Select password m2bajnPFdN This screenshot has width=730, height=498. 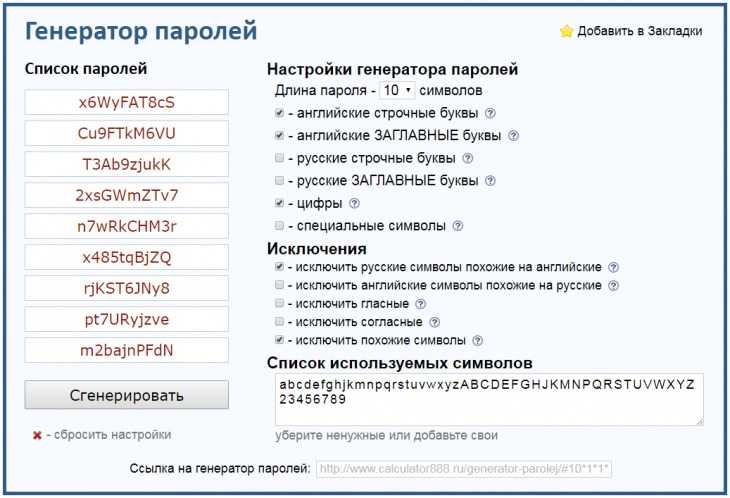pyautogui.click(x=127, y=350)
